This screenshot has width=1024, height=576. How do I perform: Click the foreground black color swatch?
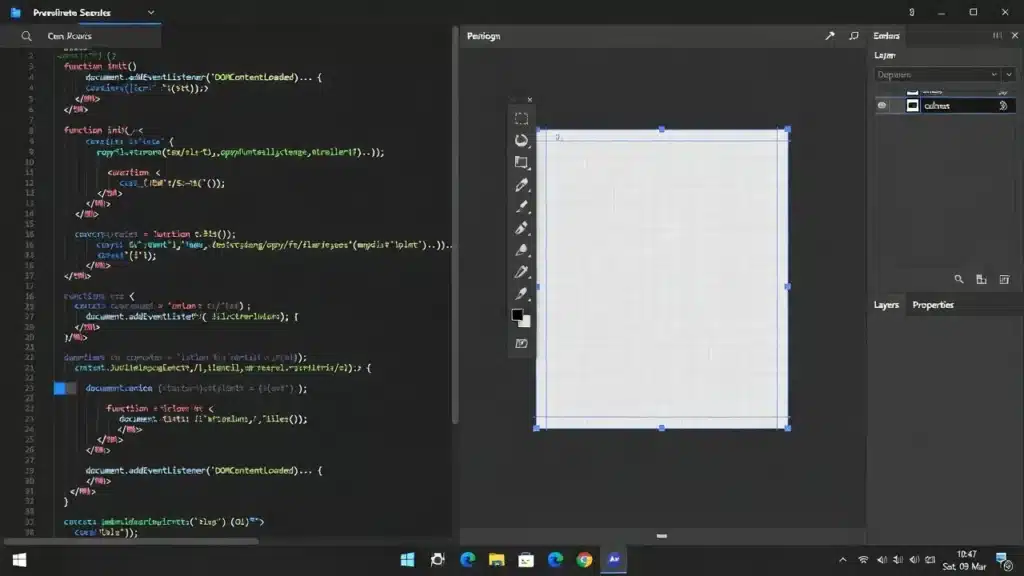(518, 315)
